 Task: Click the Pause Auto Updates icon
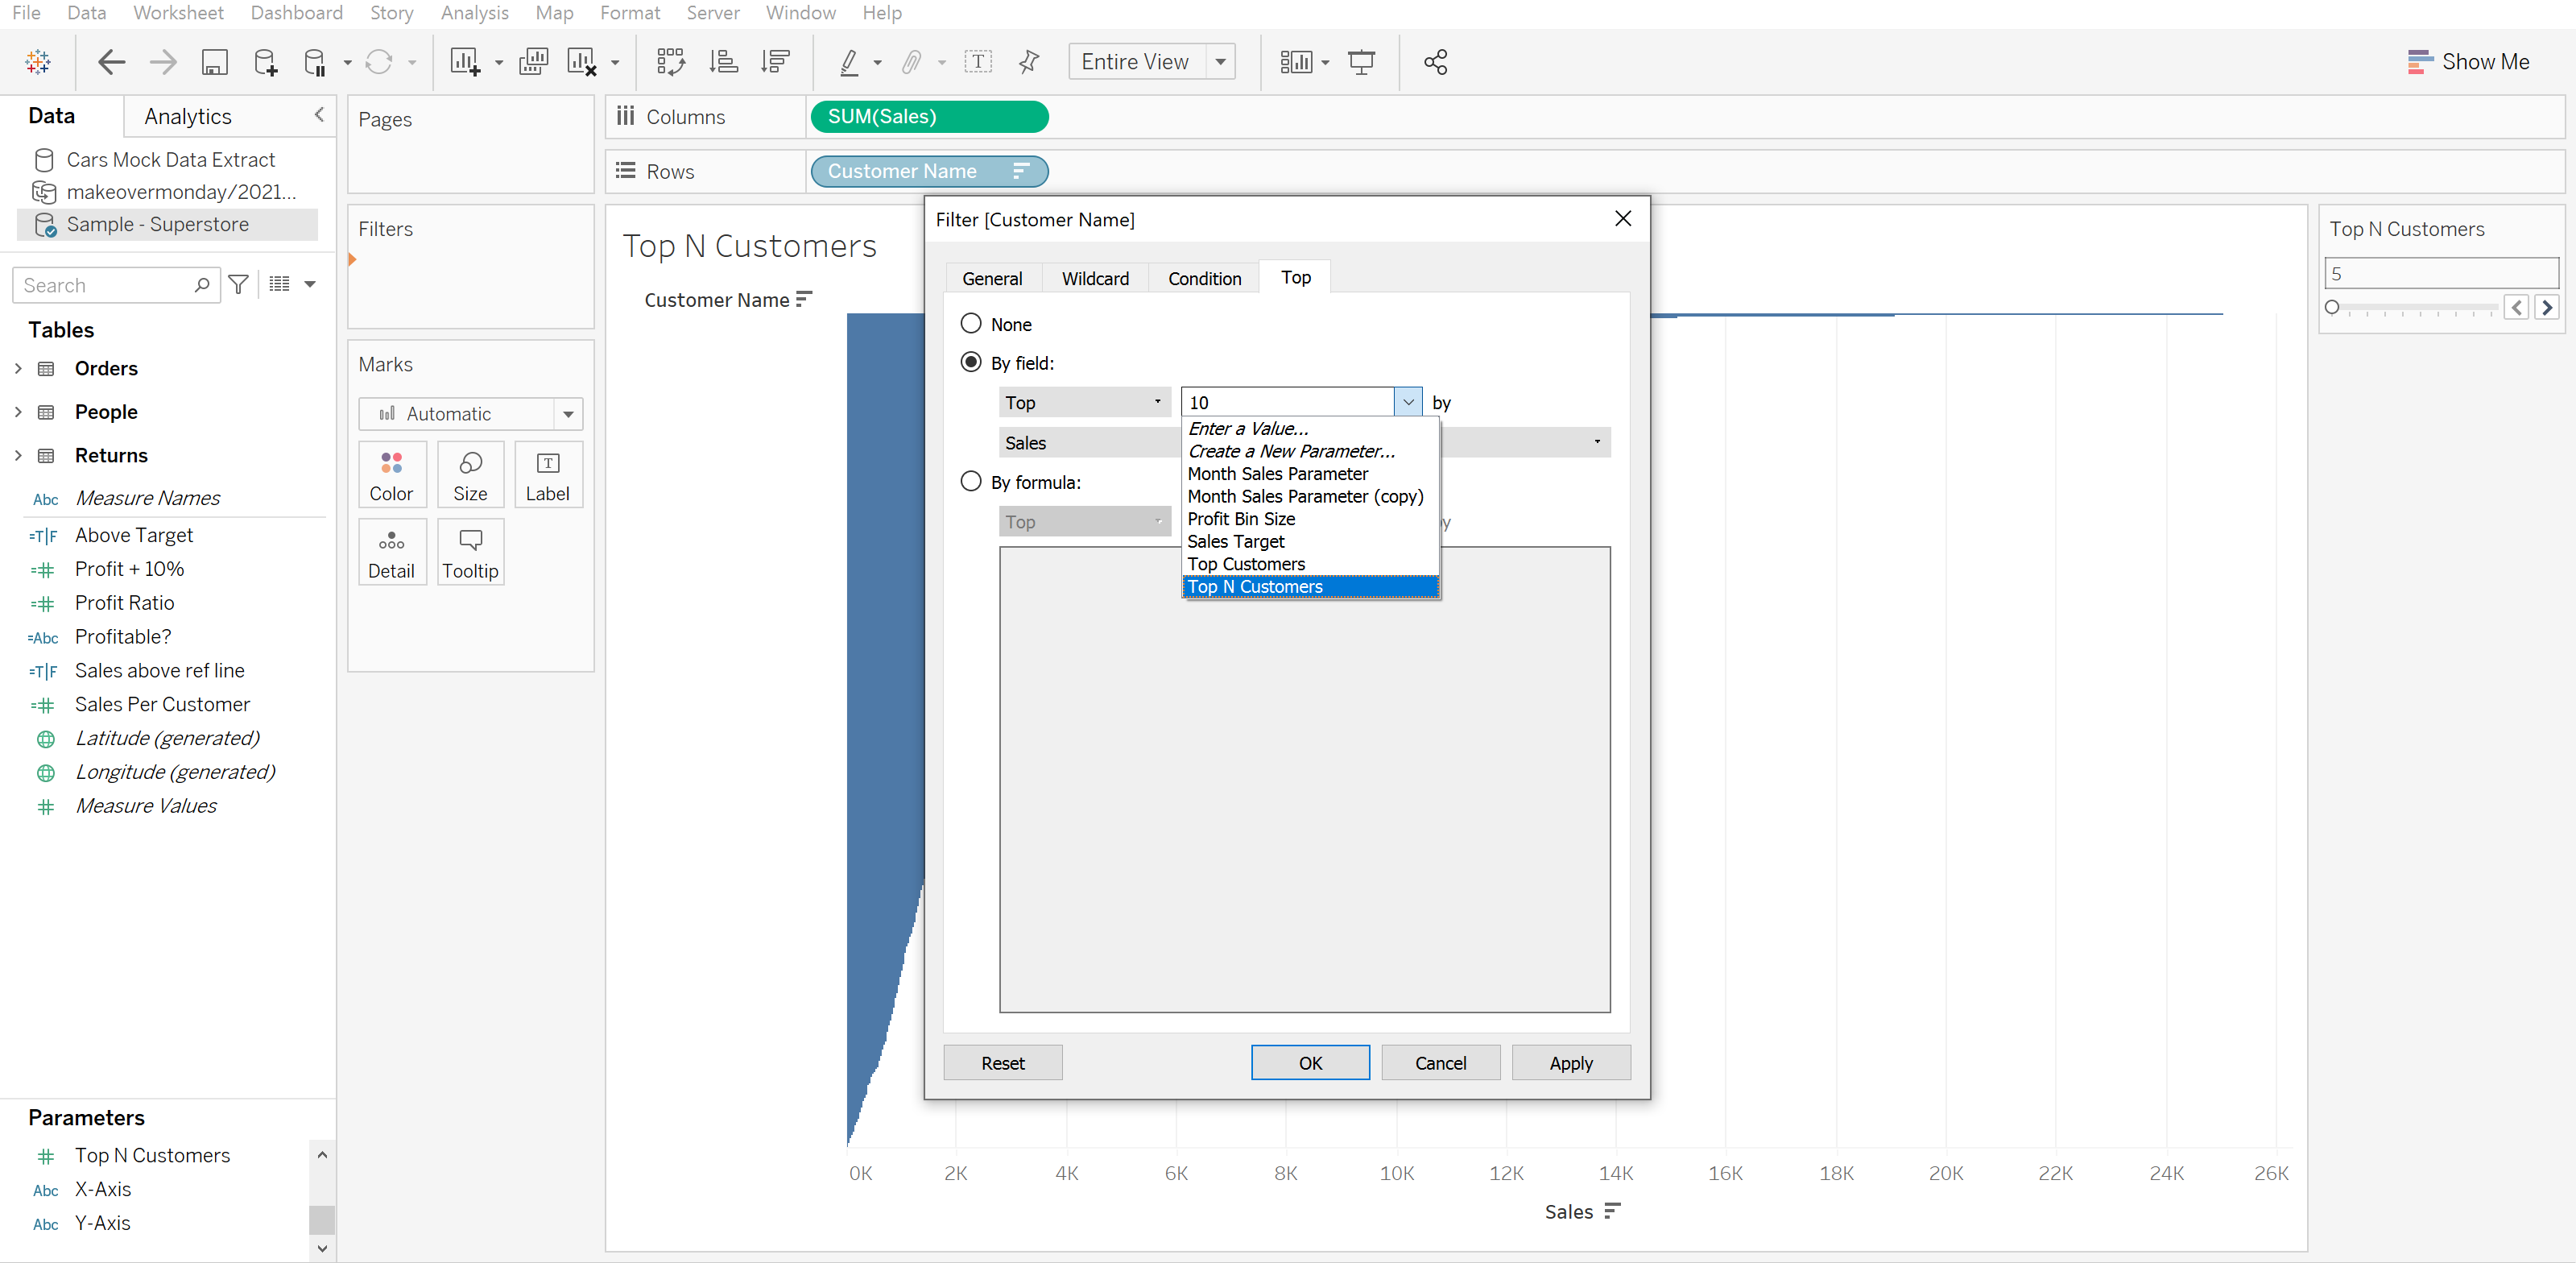pos(315,62)
